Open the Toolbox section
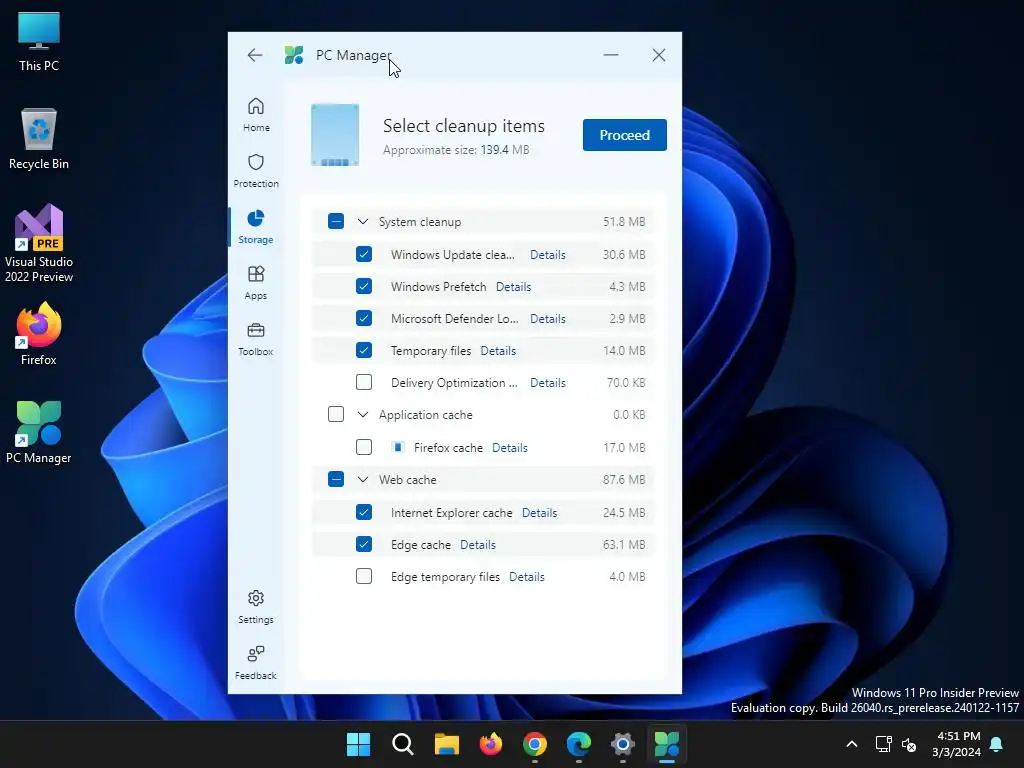Screen dimensions: 1024x768 click(256, 338)
